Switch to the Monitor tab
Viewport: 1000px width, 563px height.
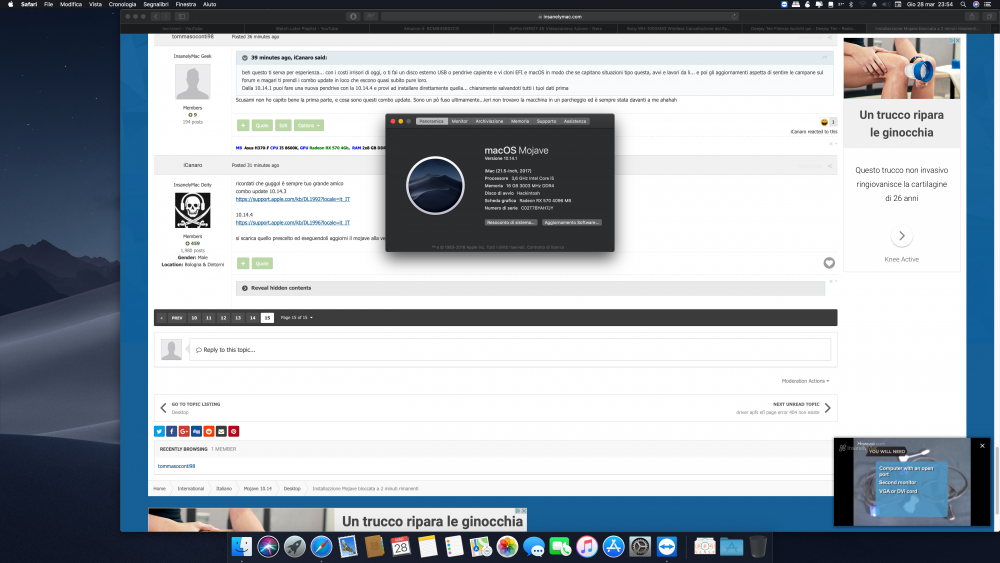coord(460,121)
